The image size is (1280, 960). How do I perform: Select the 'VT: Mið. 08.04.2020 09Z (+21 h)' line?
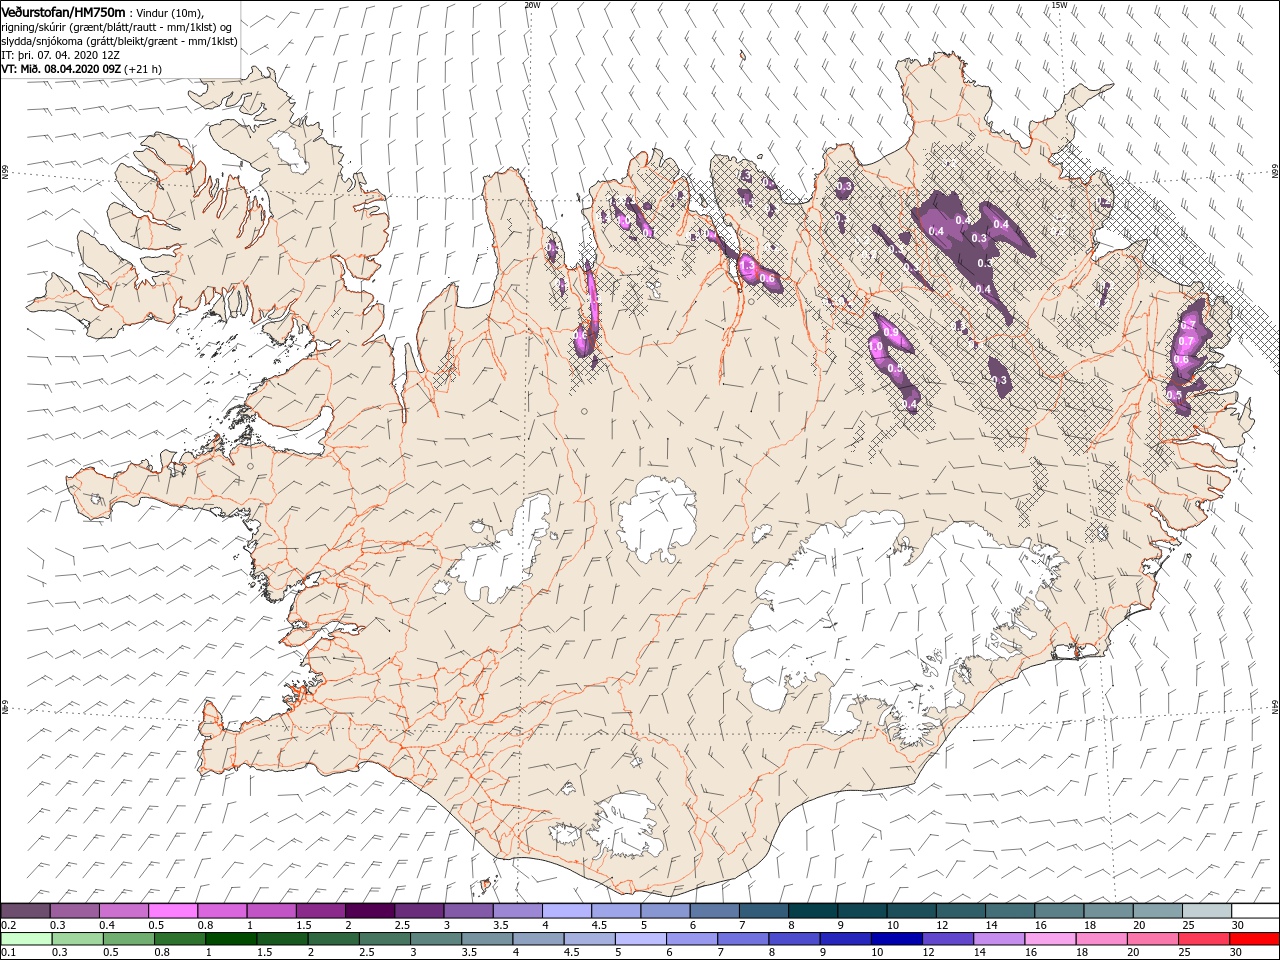[82, 69]
